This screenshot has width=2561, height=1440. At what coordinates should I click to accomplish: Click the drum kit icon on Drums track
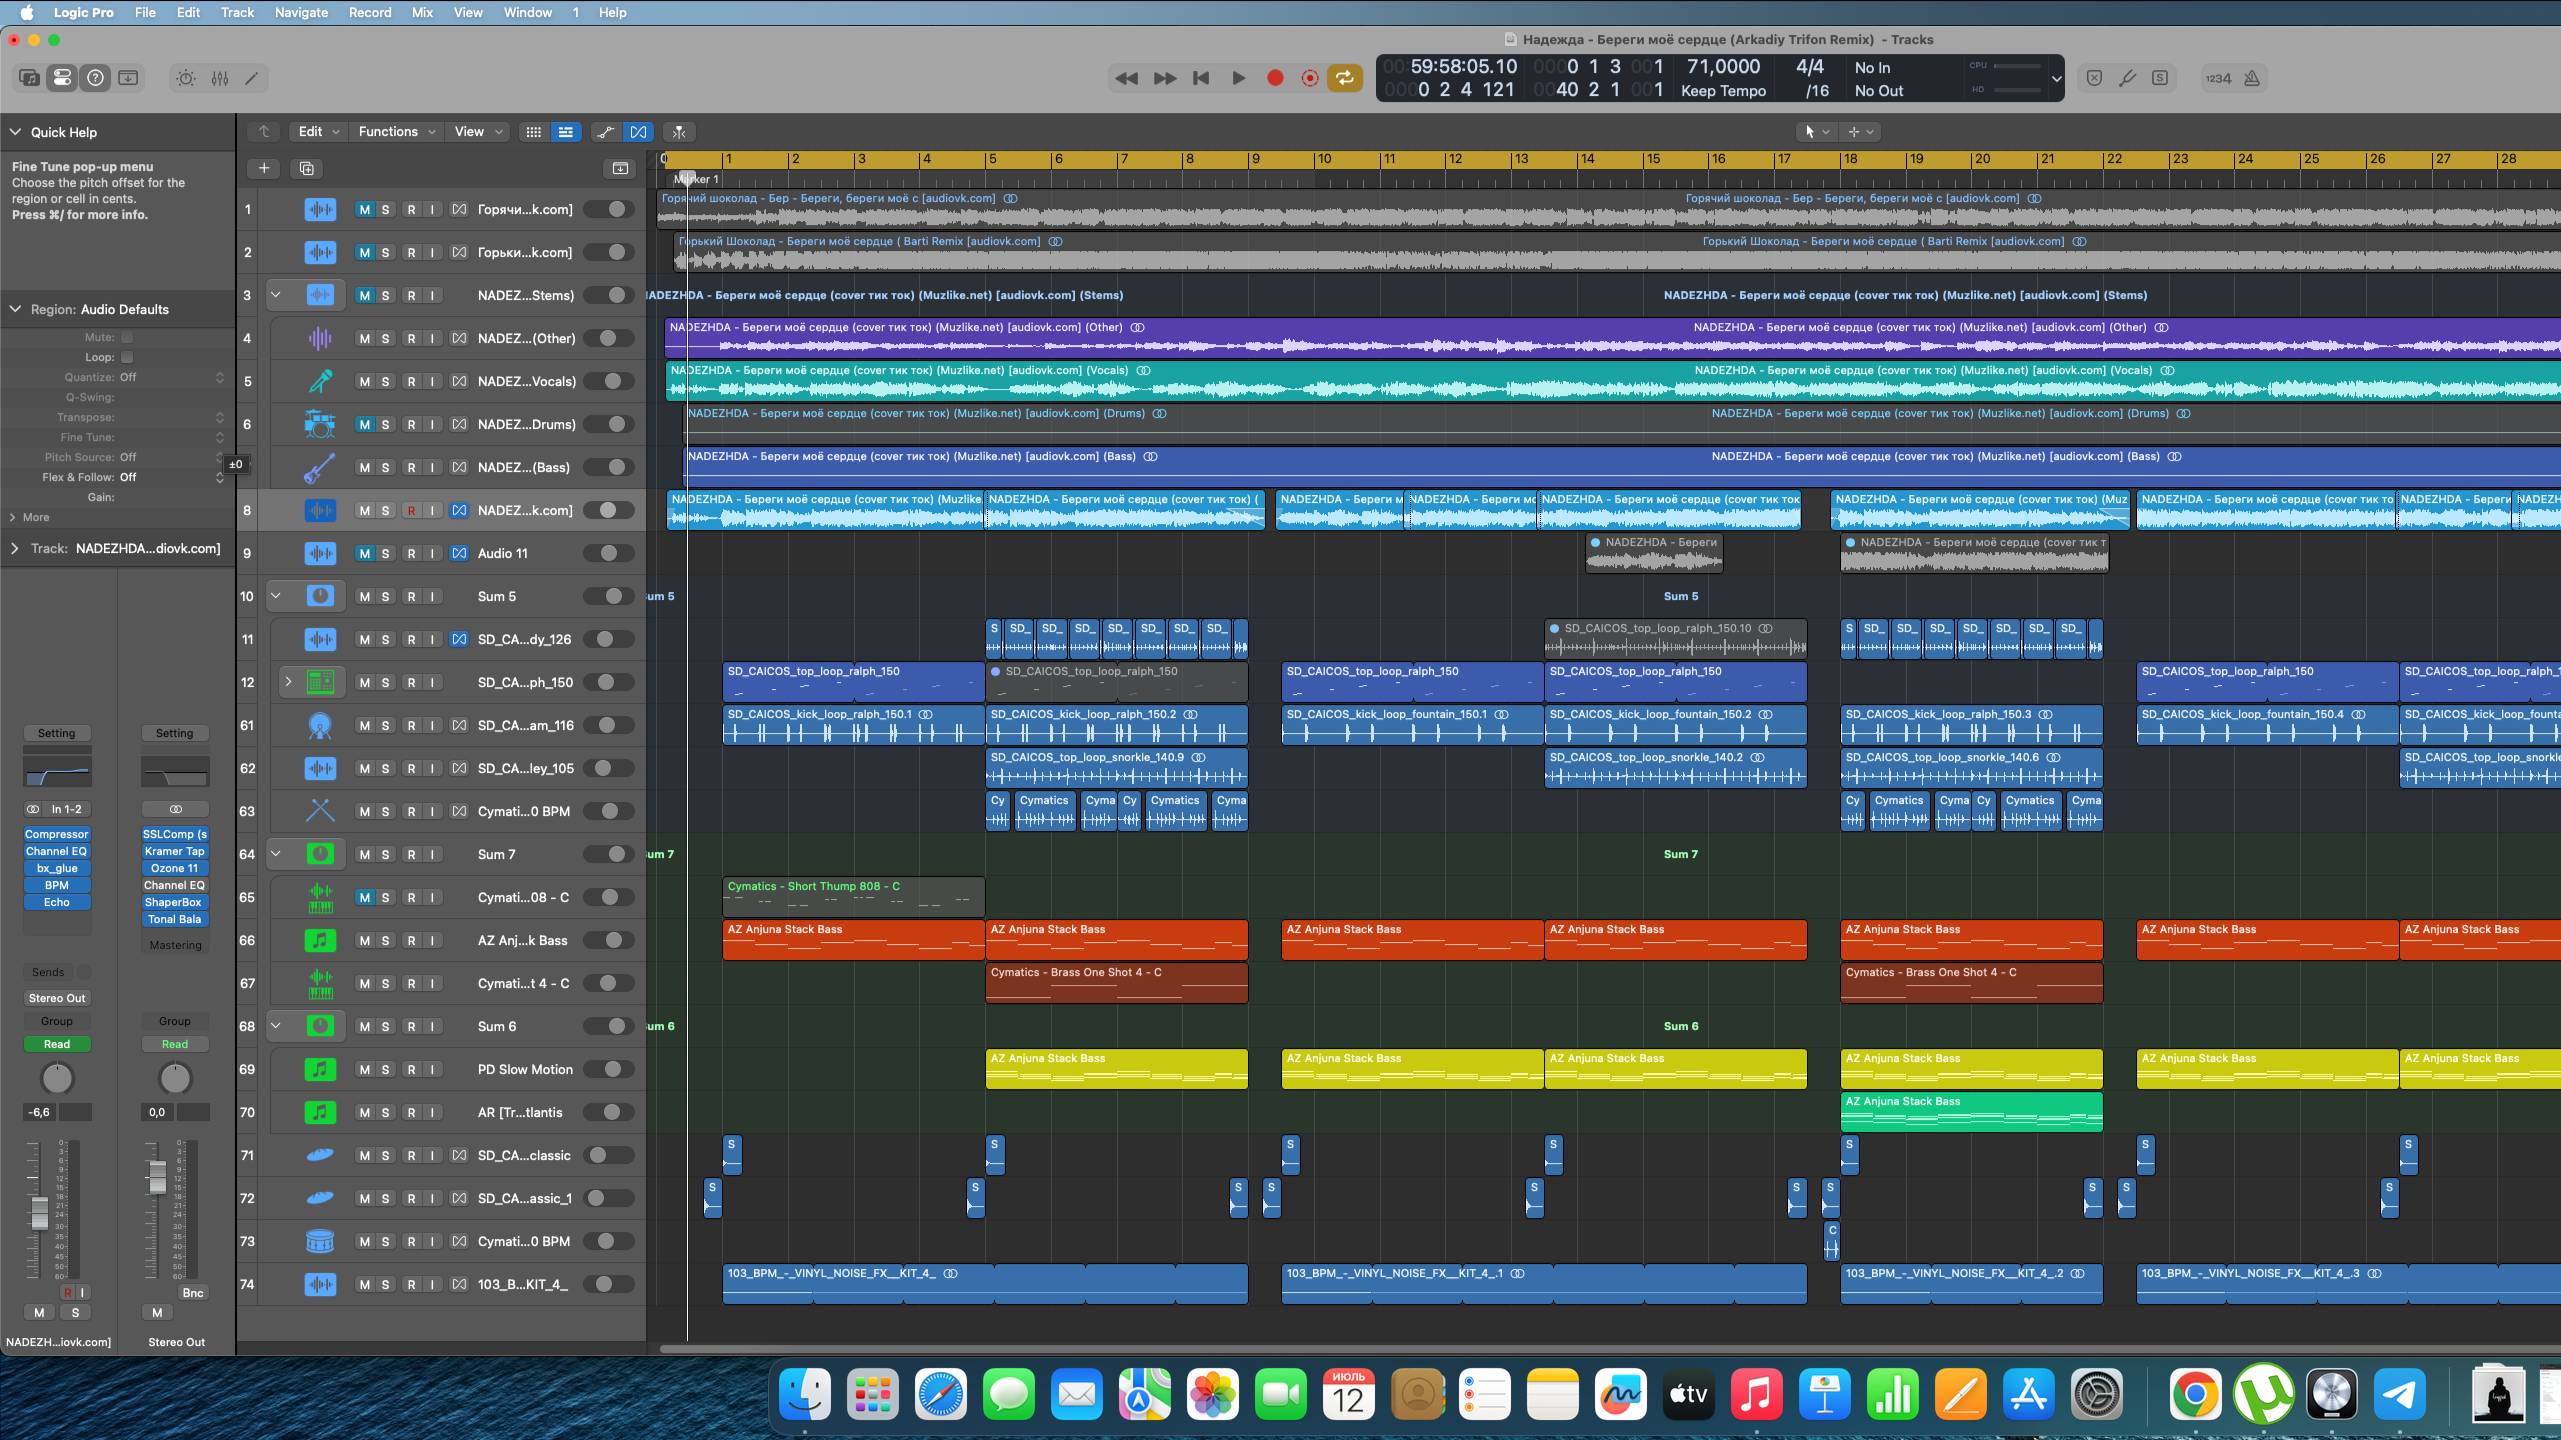[x=320, y=424]
